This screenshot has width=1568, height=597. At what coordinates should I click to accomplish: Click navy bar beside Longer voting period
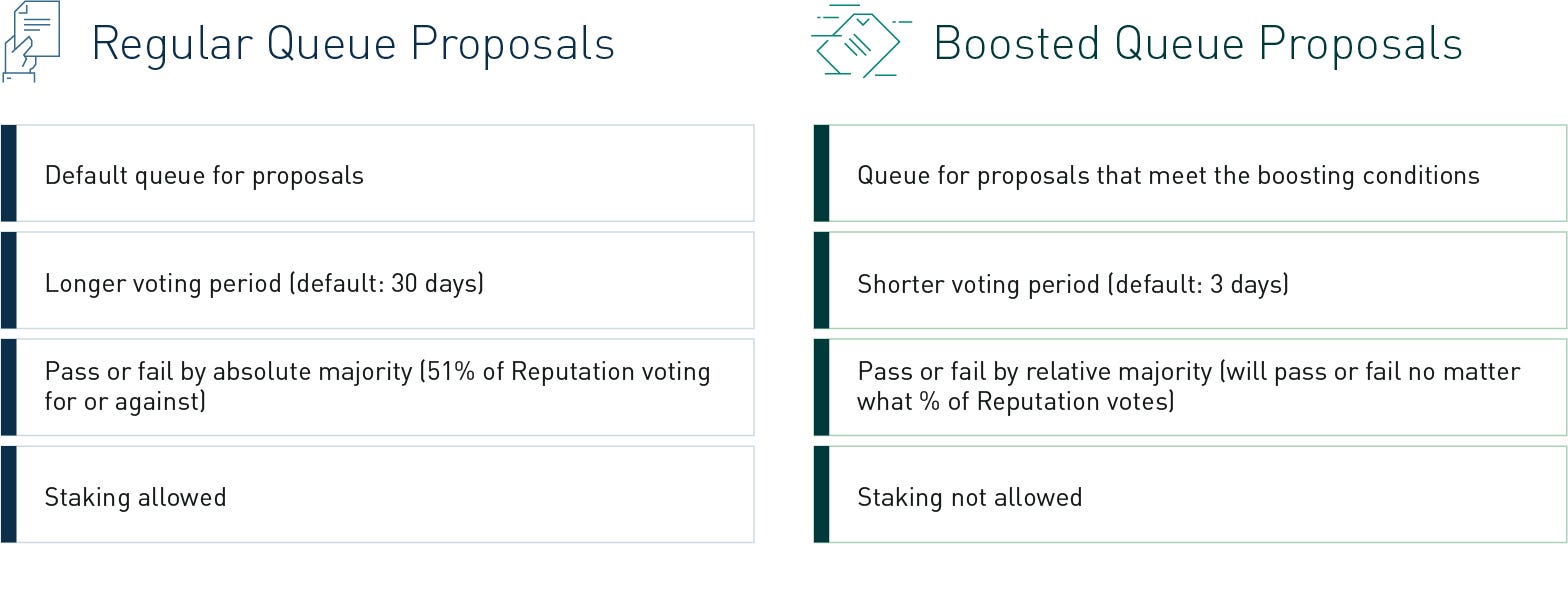click(8, 281)
